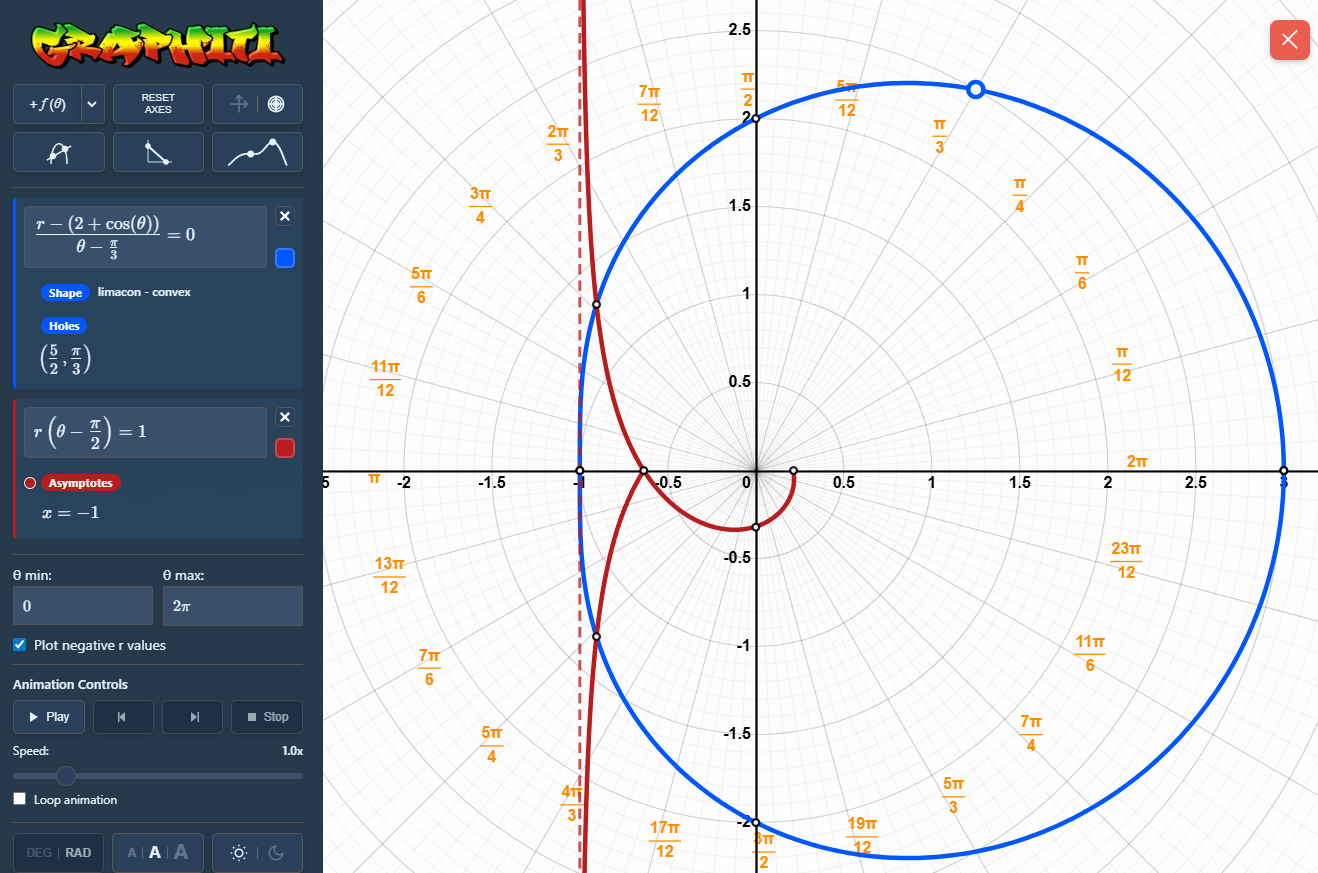
Task: Click the 2π angle label
Action: (x=1137, y=462)
